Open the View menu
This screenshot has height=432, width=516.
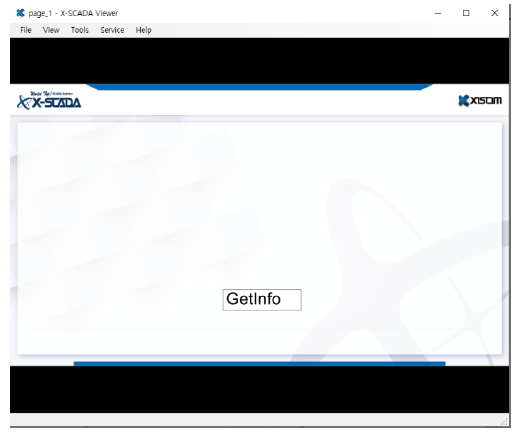51,30
